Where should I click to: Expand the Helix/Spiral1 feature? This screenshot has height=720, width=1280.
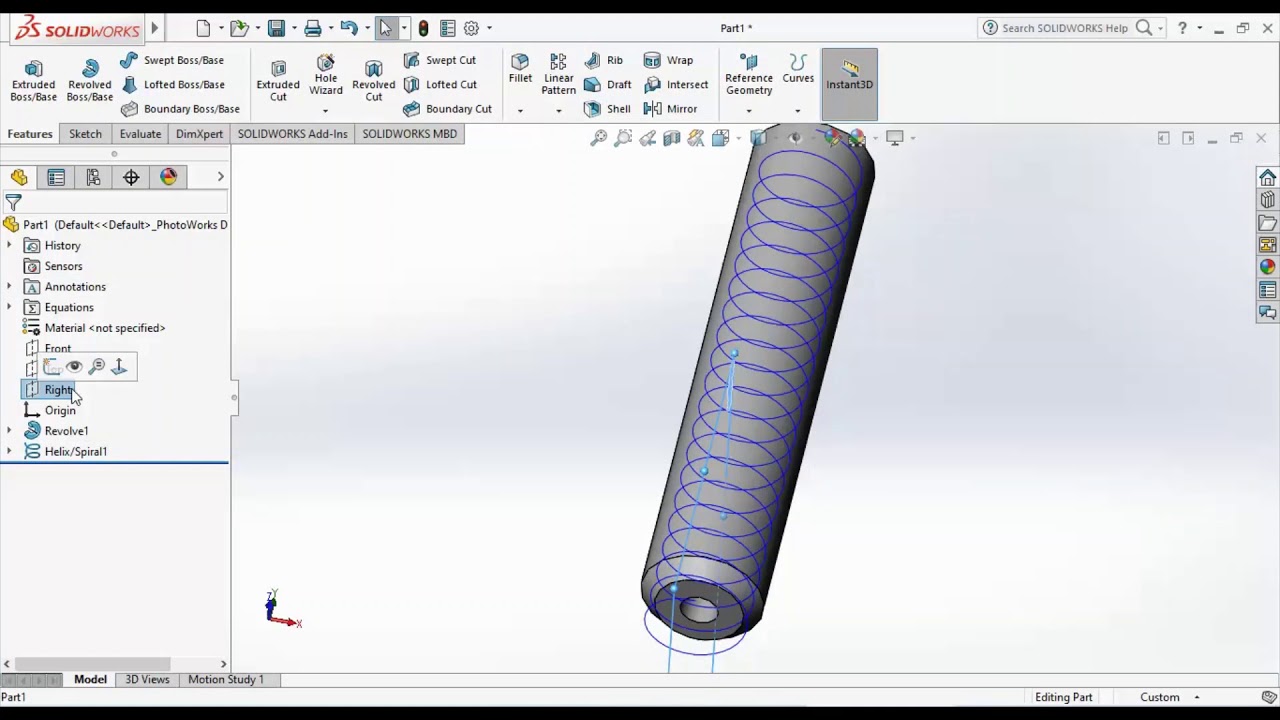pos(9,452)
